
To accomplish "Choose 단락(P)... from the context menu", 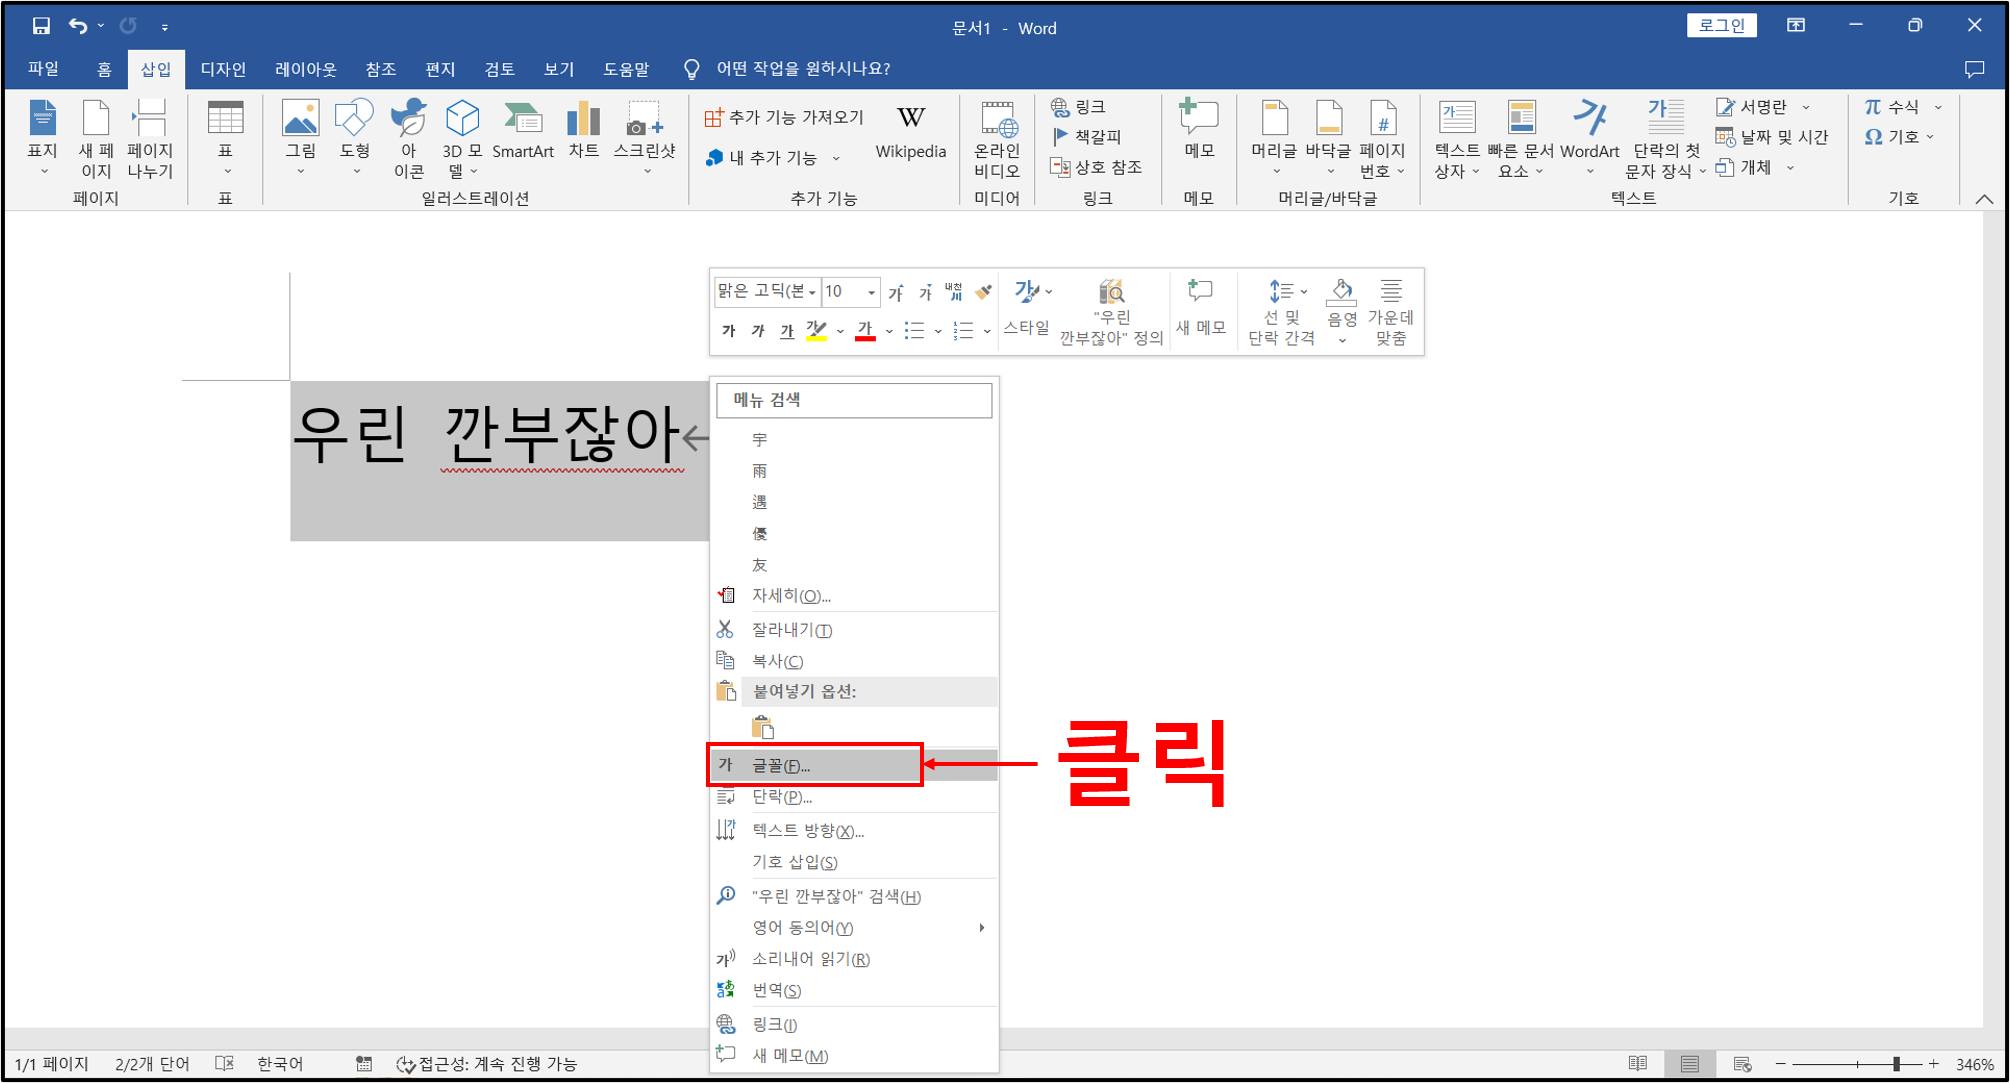I will pos(781,797).
